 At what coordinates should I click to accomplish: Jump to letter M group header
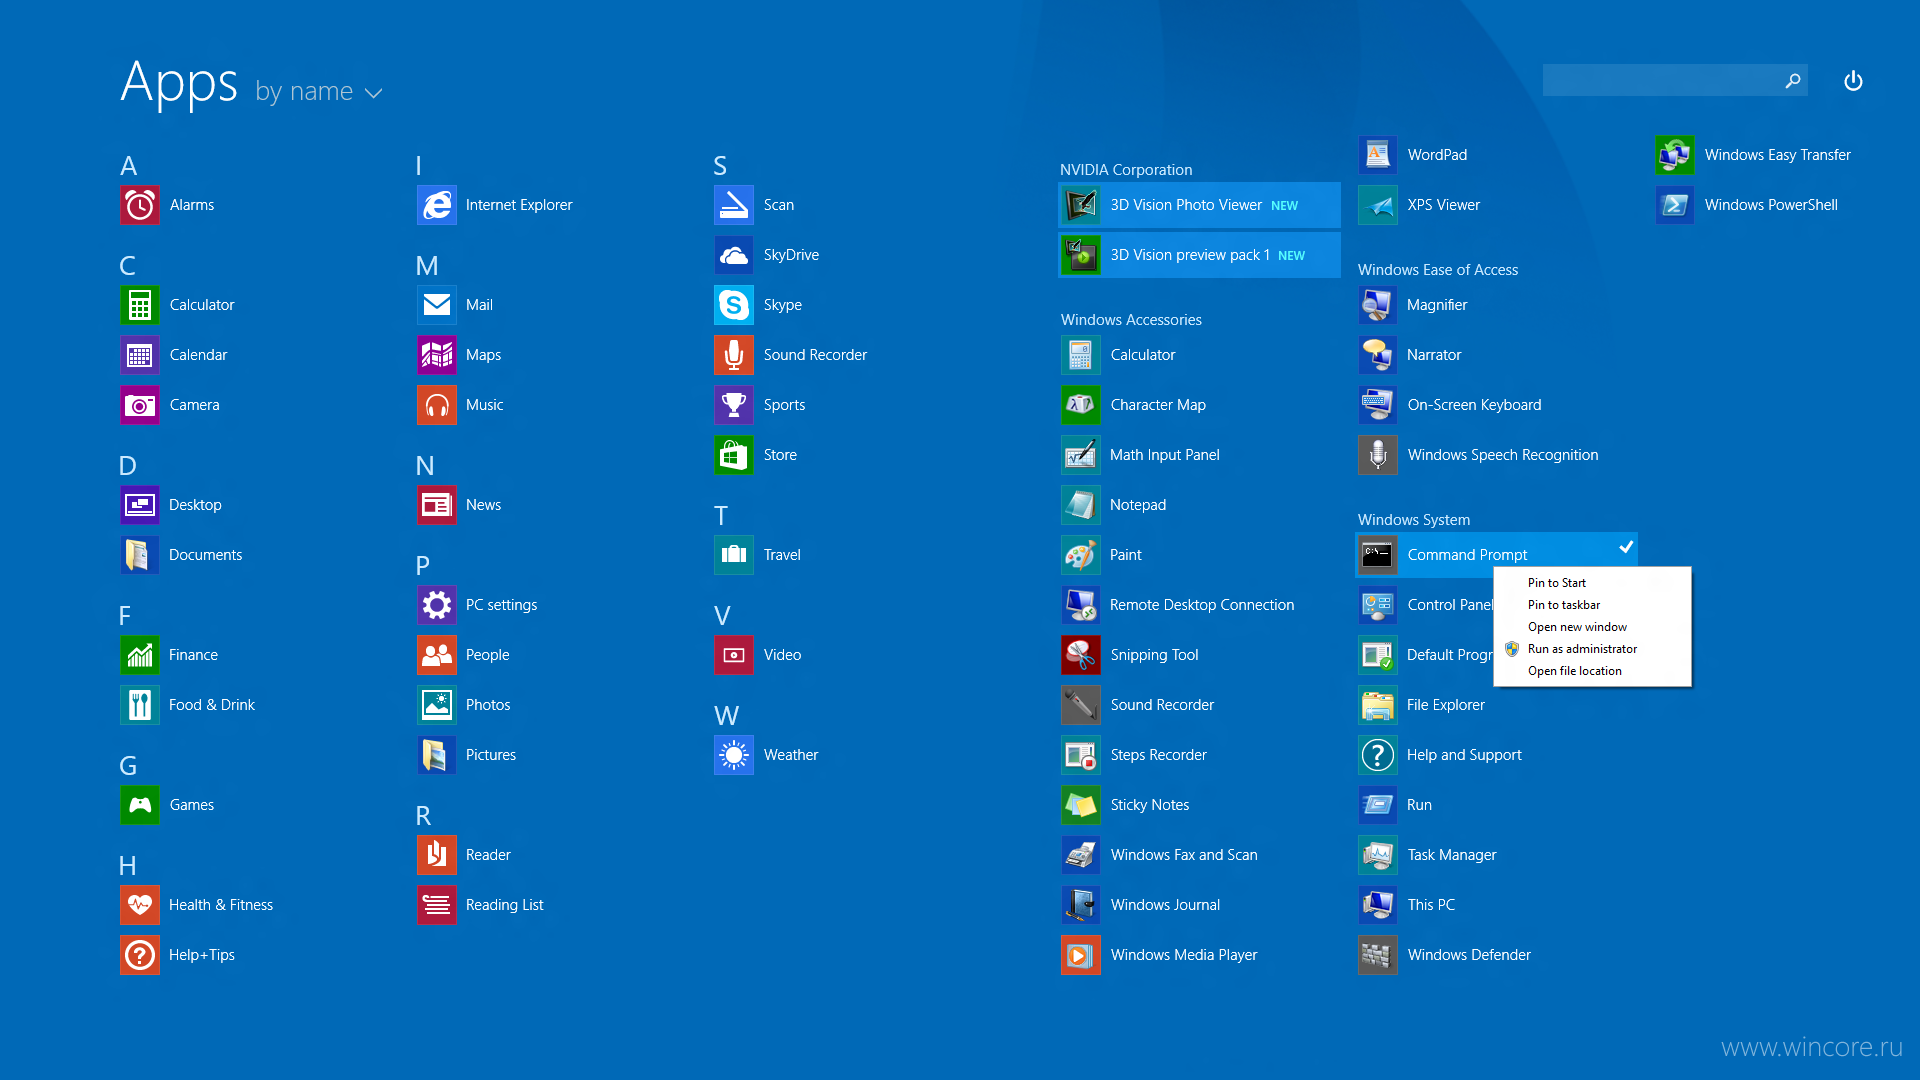pyautogui.click(x=427, y=266)
